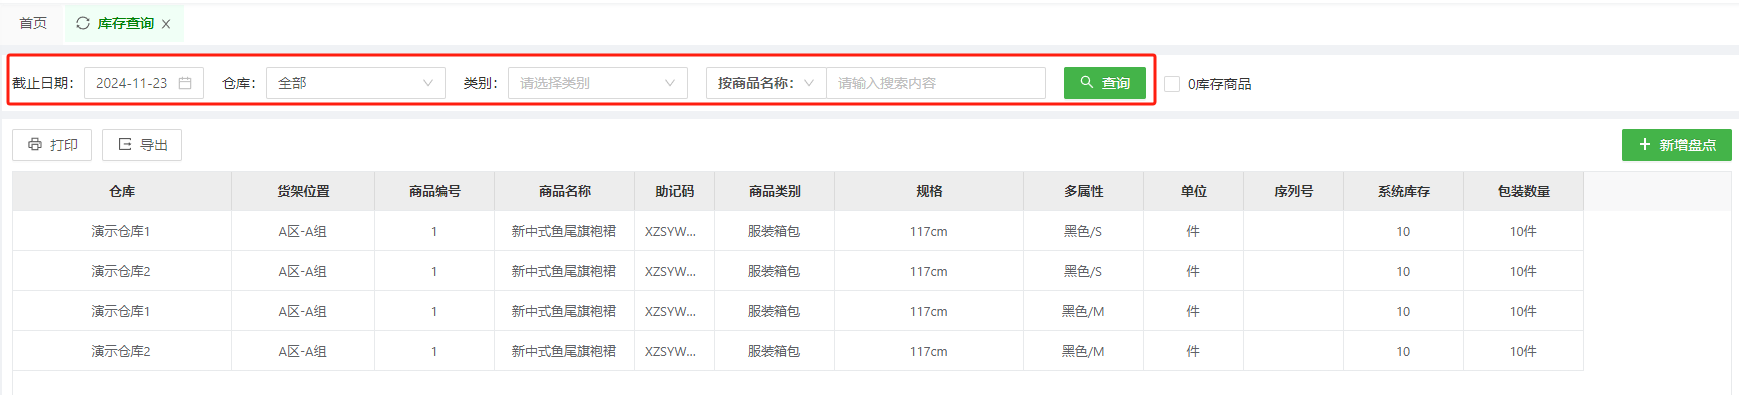Click the 商品名称 column header

(565, 191)
